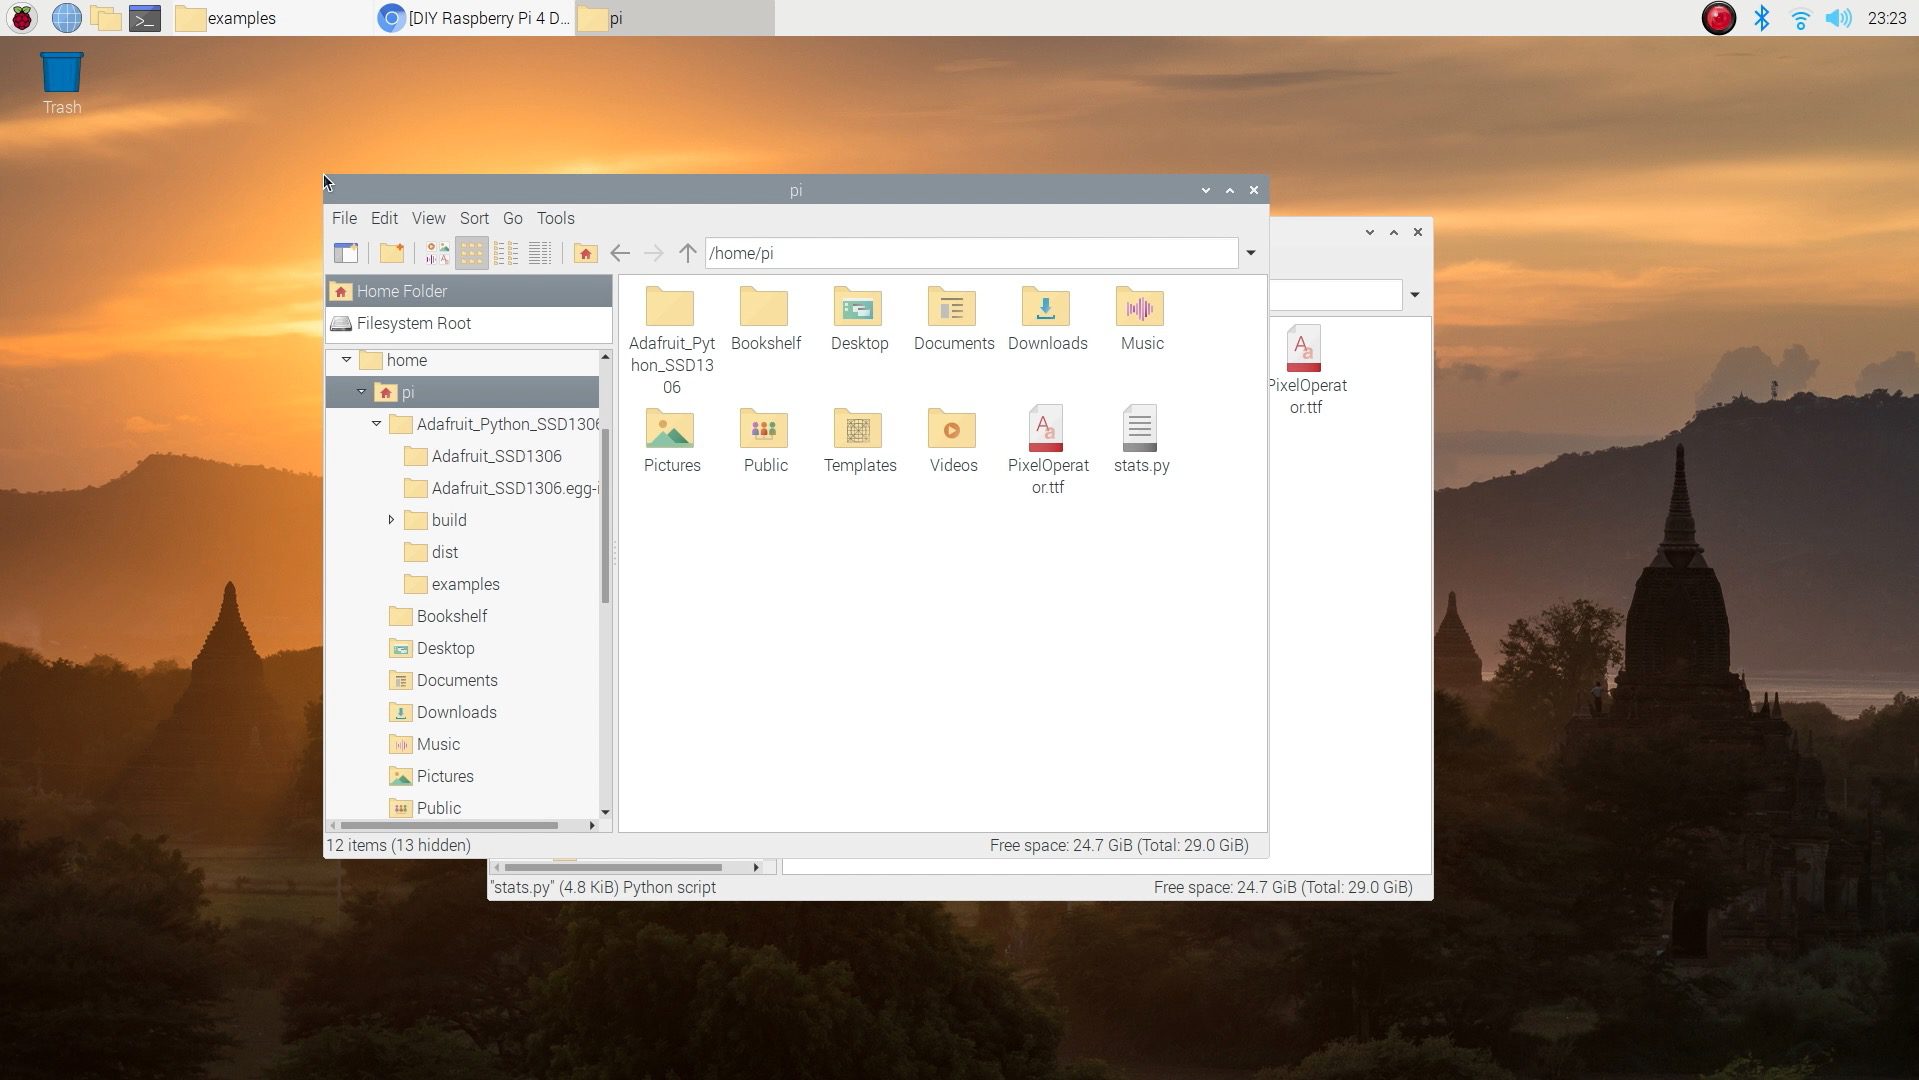The height and width of the screenshot is (1080, 1919).
Task: Switch to detailed list view mode
Action: [540, 253]
